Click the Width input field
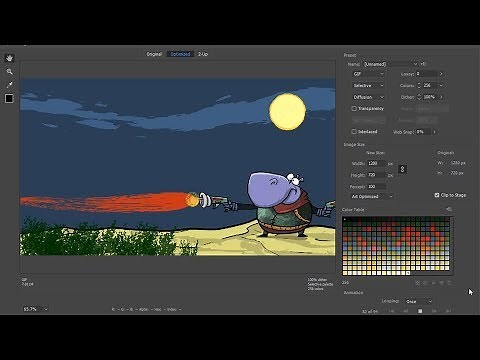The width and height of the screenshot is (480, 360). 376,163
